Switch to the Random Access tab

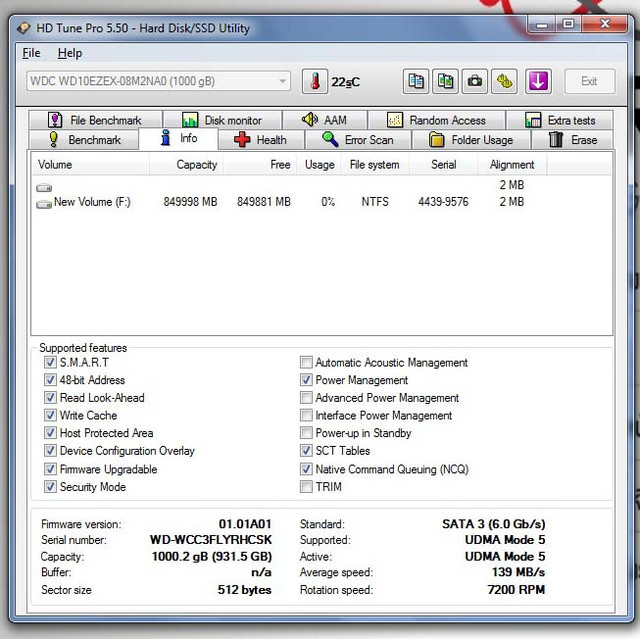[x=436, y=120]
